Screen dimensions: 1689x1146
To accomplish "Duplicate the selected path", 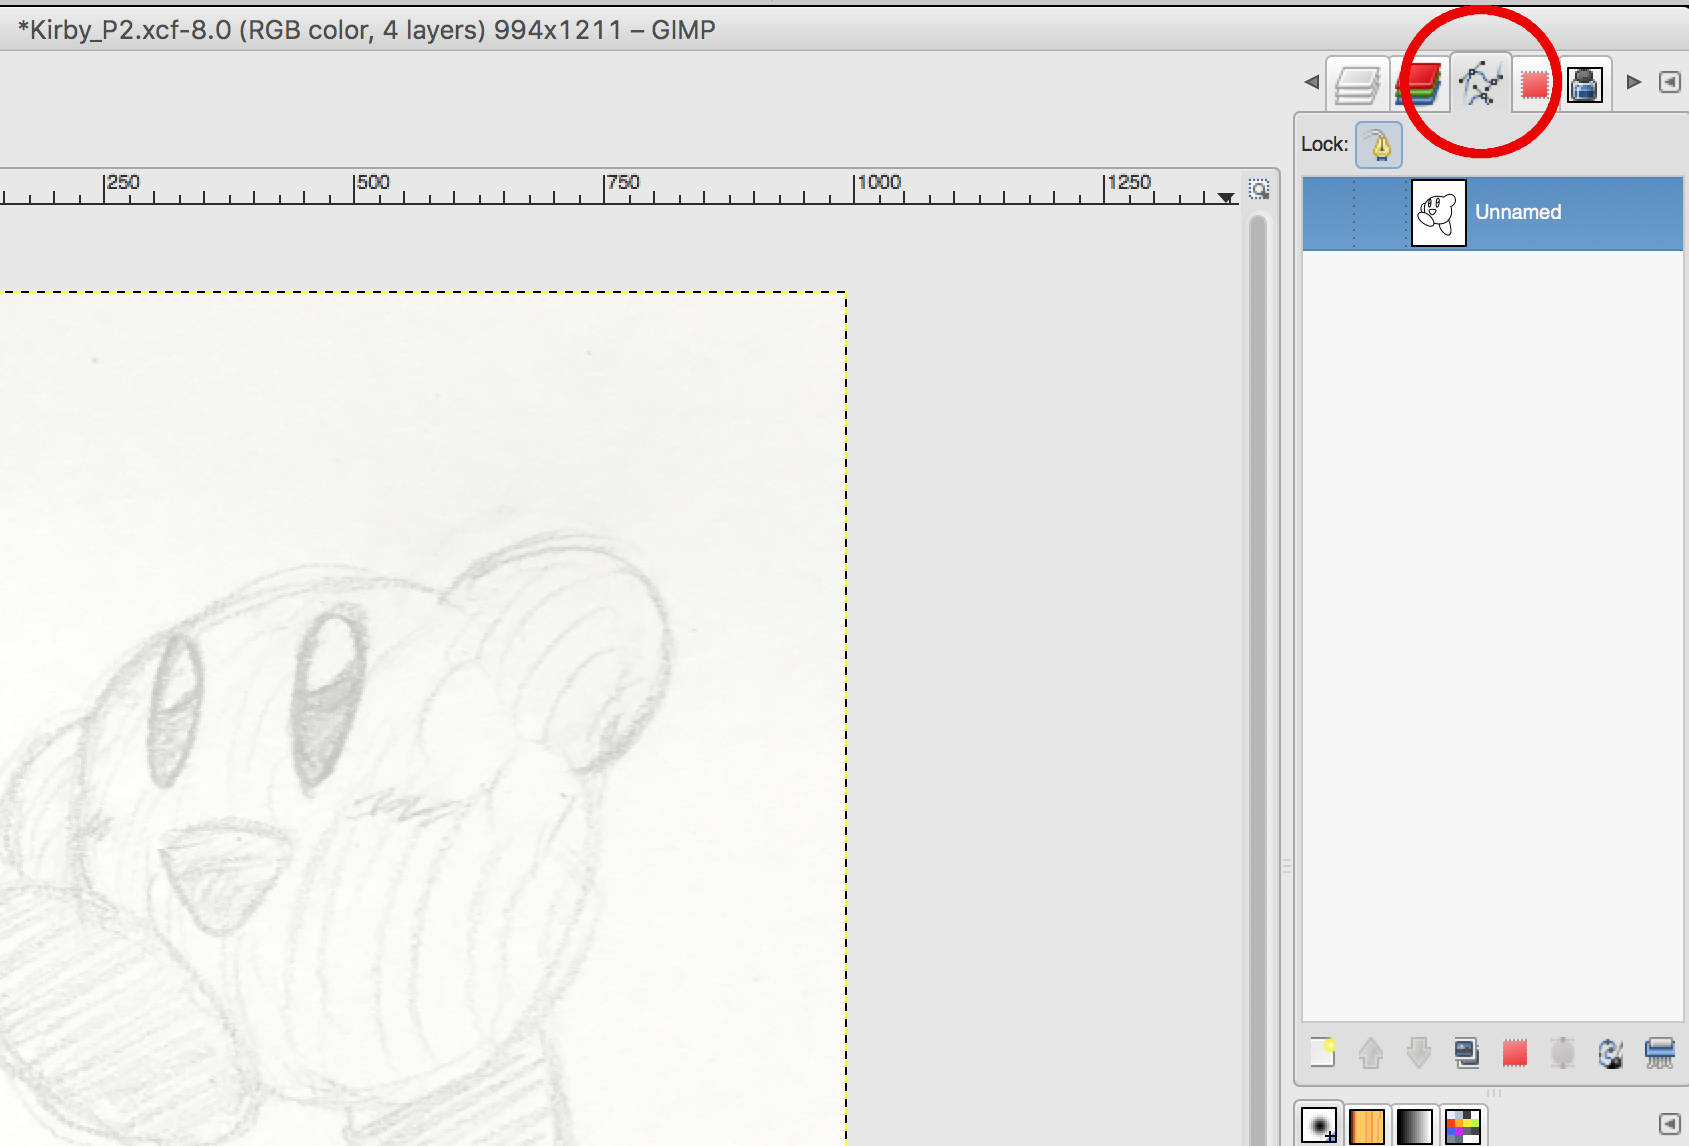I will [x=1467, y=1053].
